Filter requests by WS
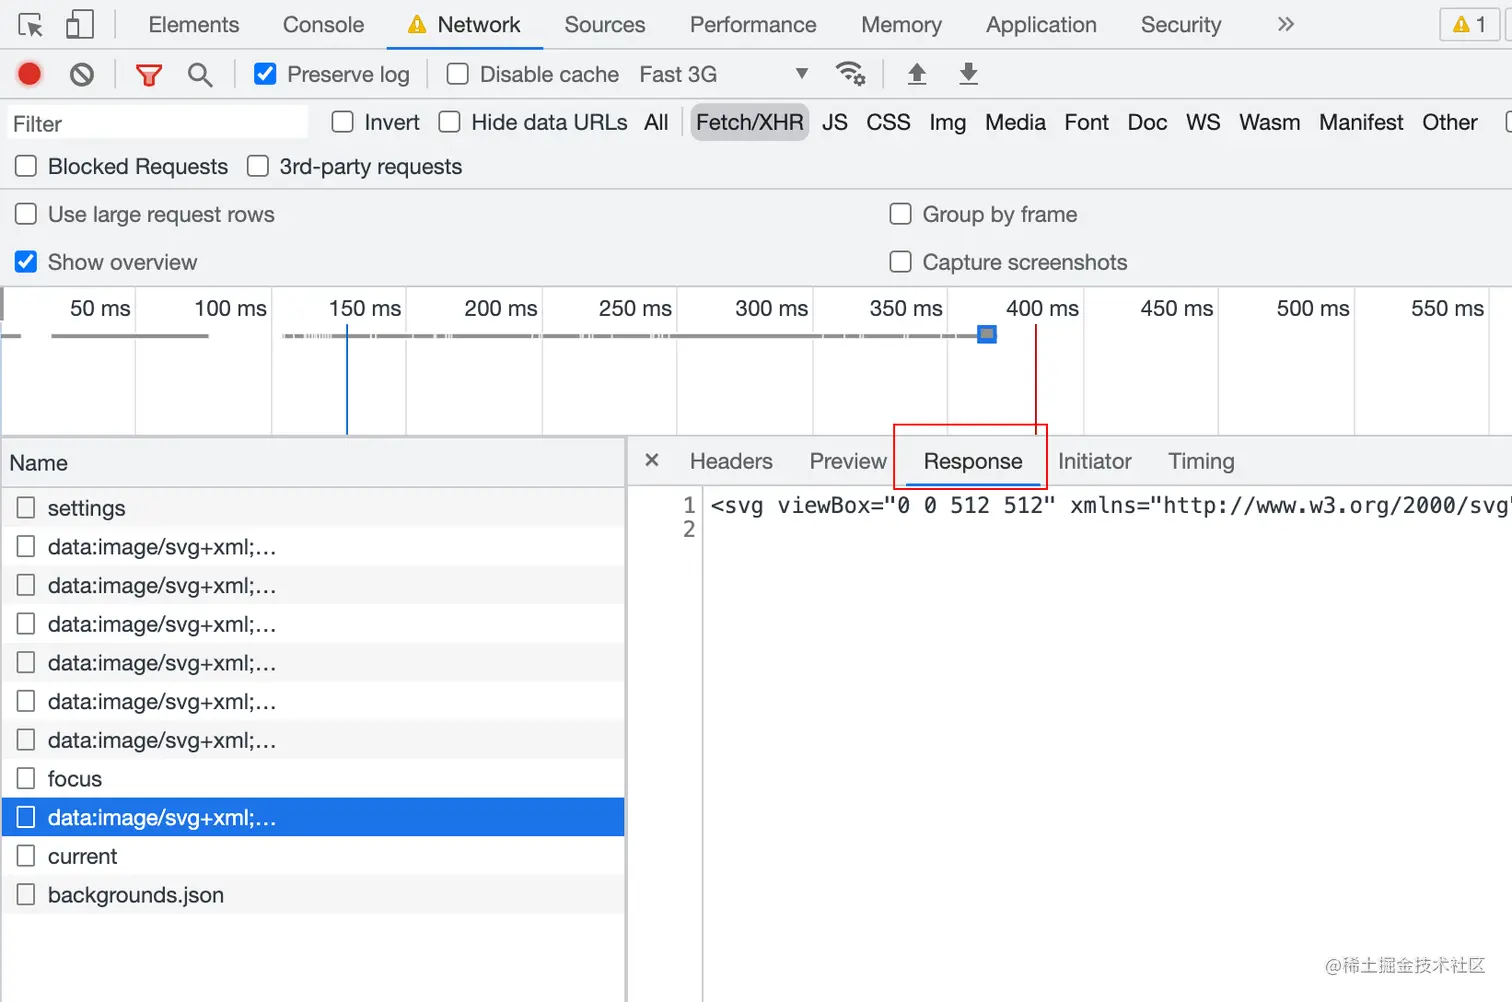The image size is (1512, 1002). click(1203, 122)
